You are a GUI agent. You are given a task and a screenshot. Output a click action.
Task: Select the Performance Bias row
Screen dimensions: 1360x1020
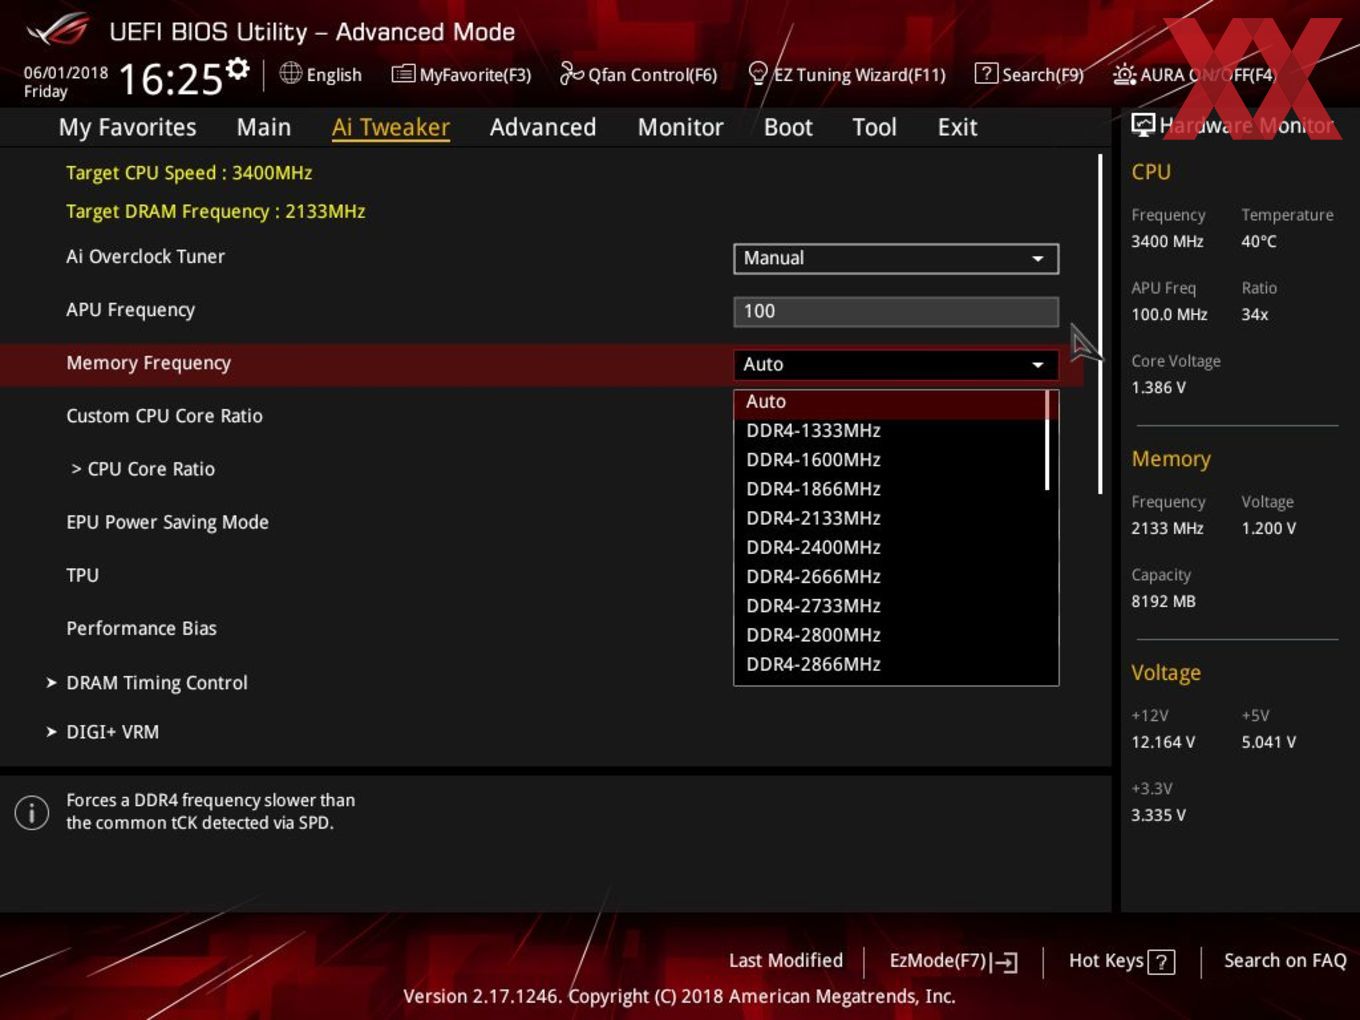141,628
